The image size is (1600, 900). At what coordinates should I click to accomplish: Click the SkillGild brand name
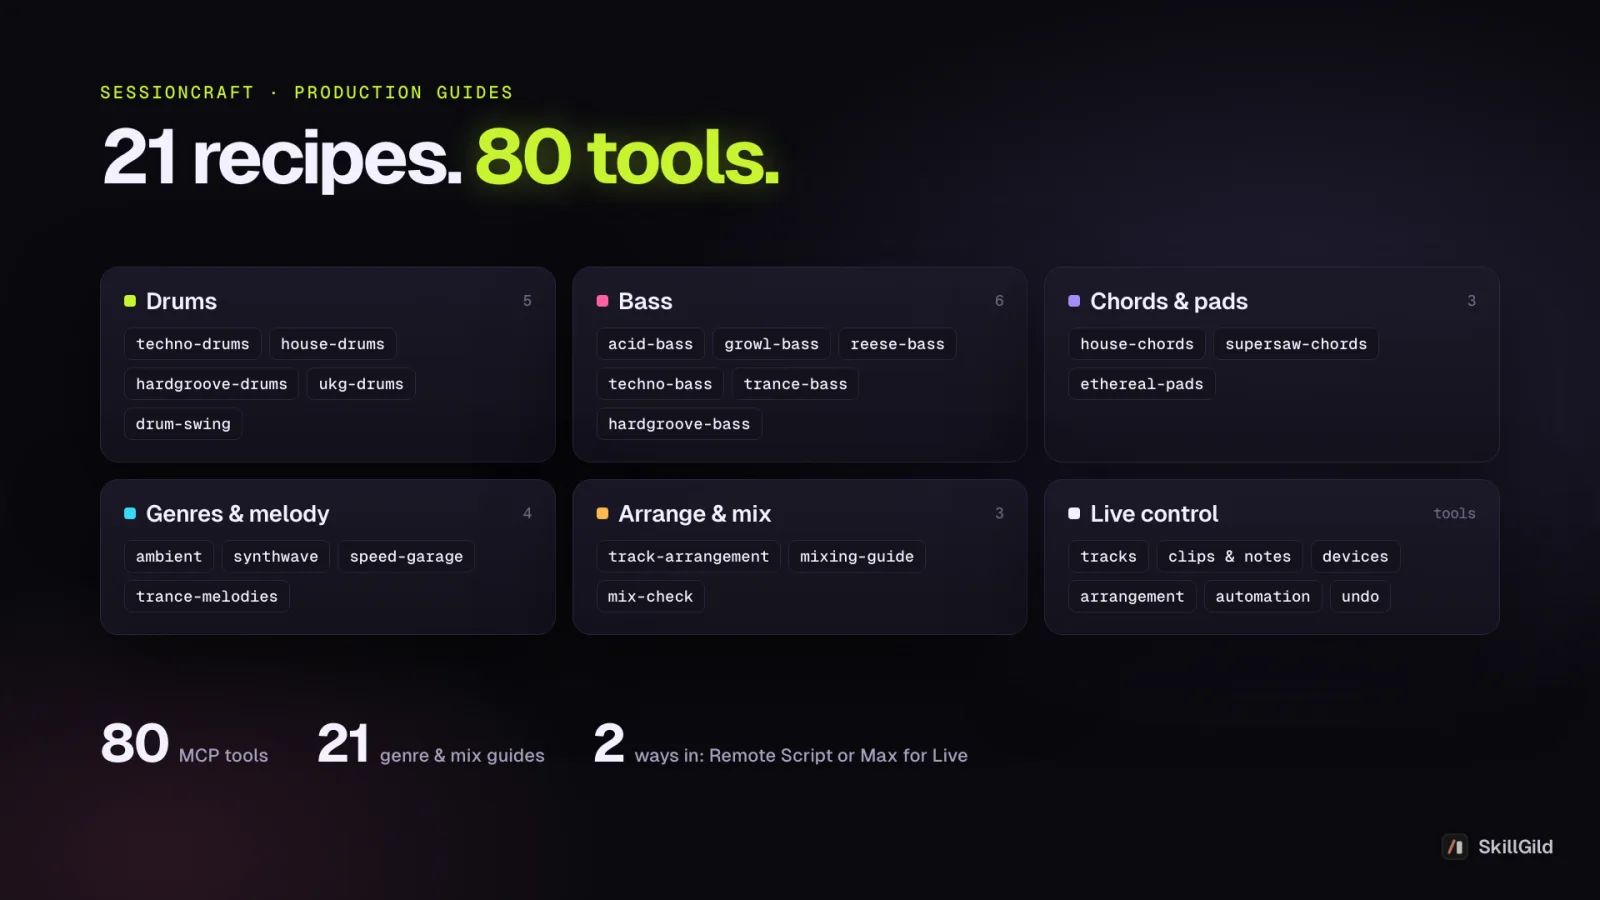(x=1515, y=847)
